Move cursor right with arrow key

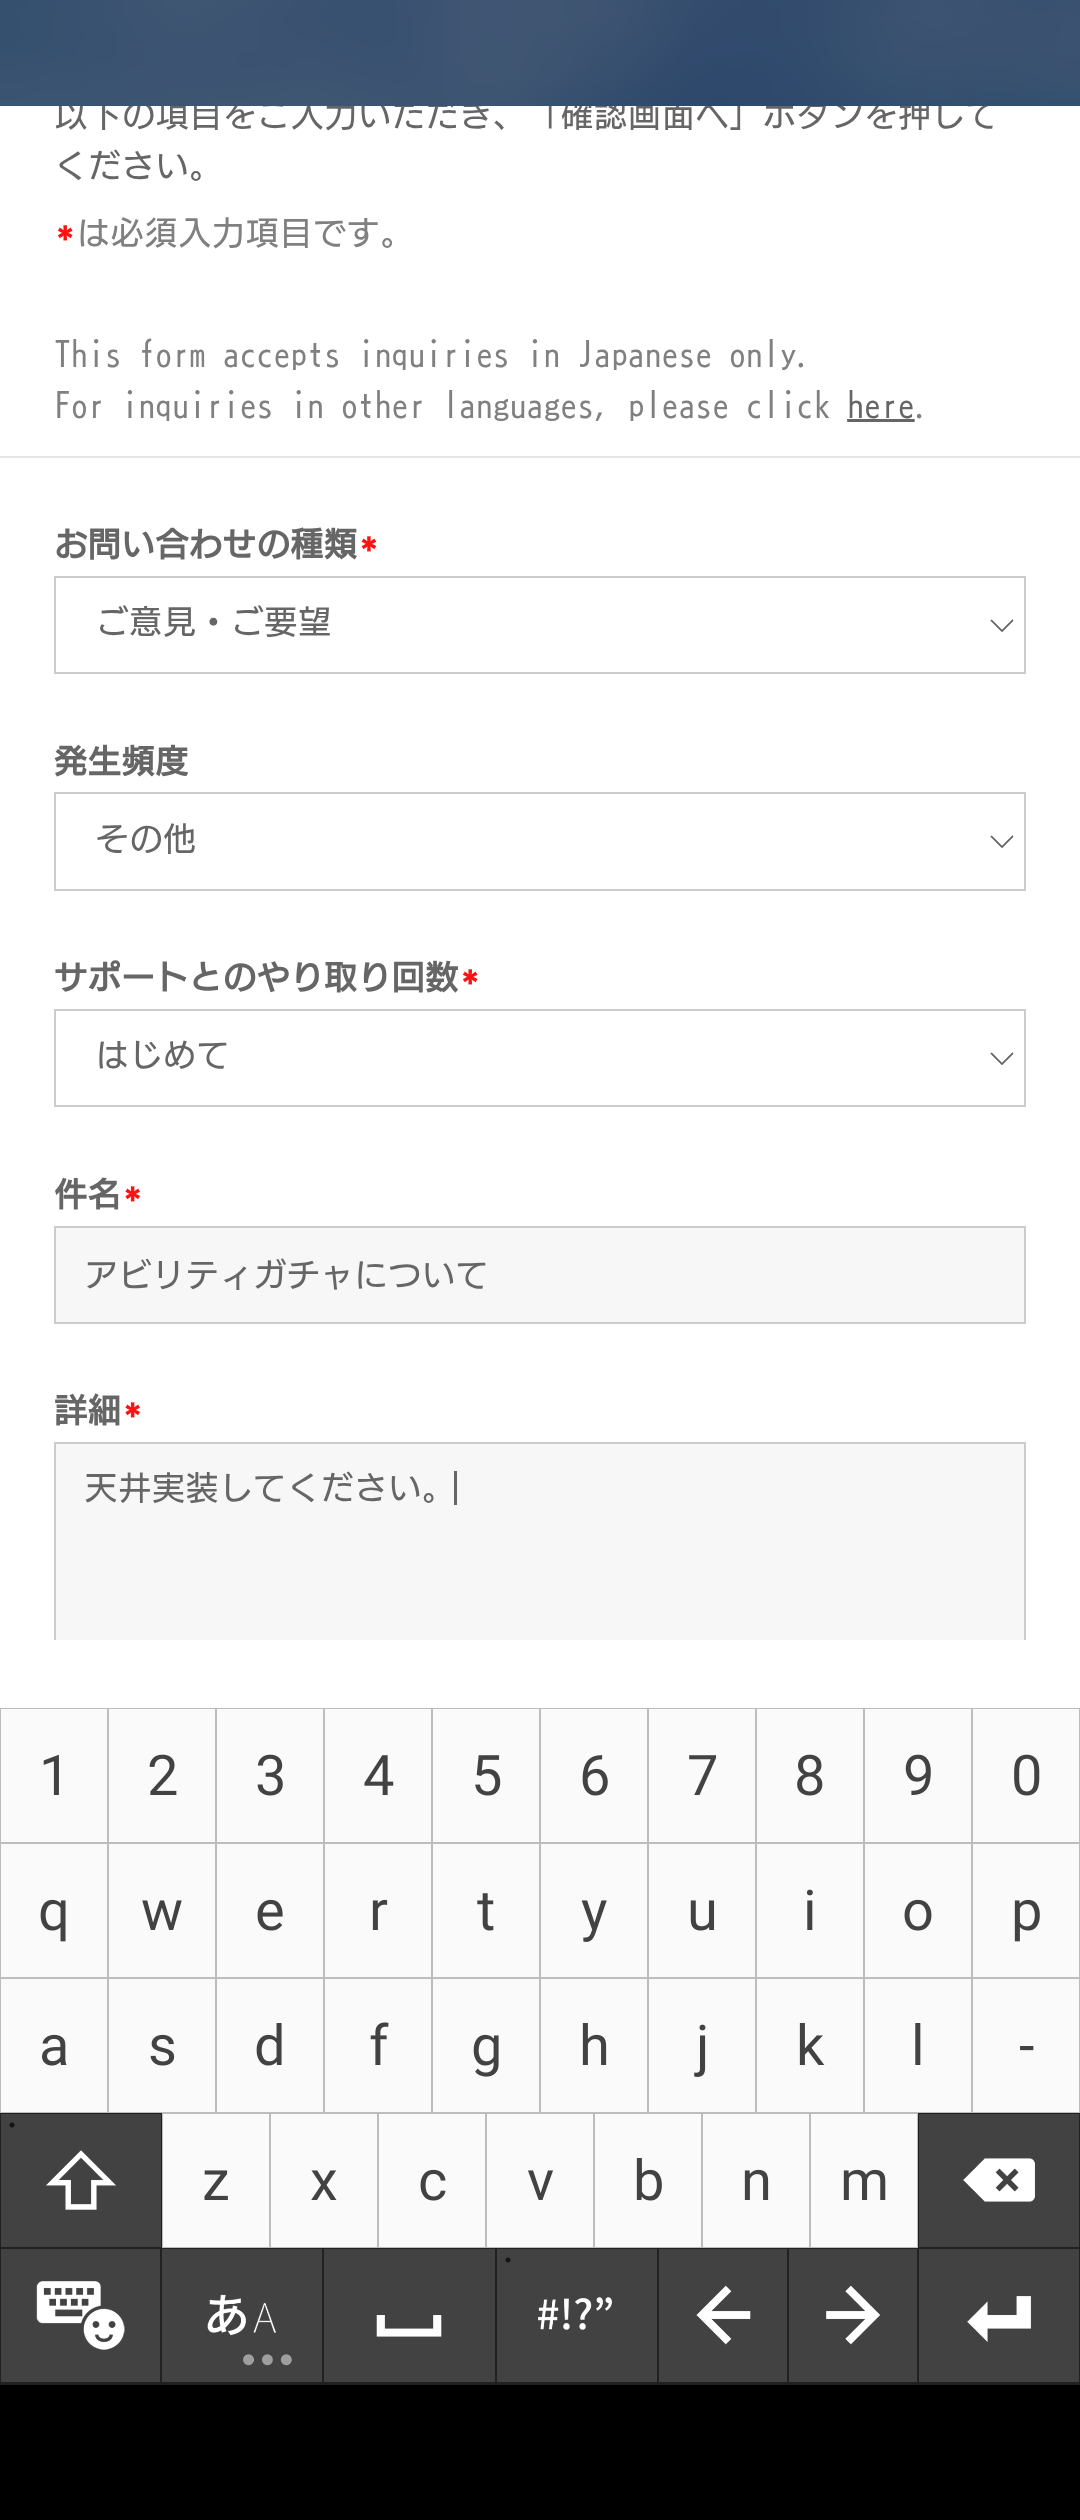click(x=852, y=2316)
